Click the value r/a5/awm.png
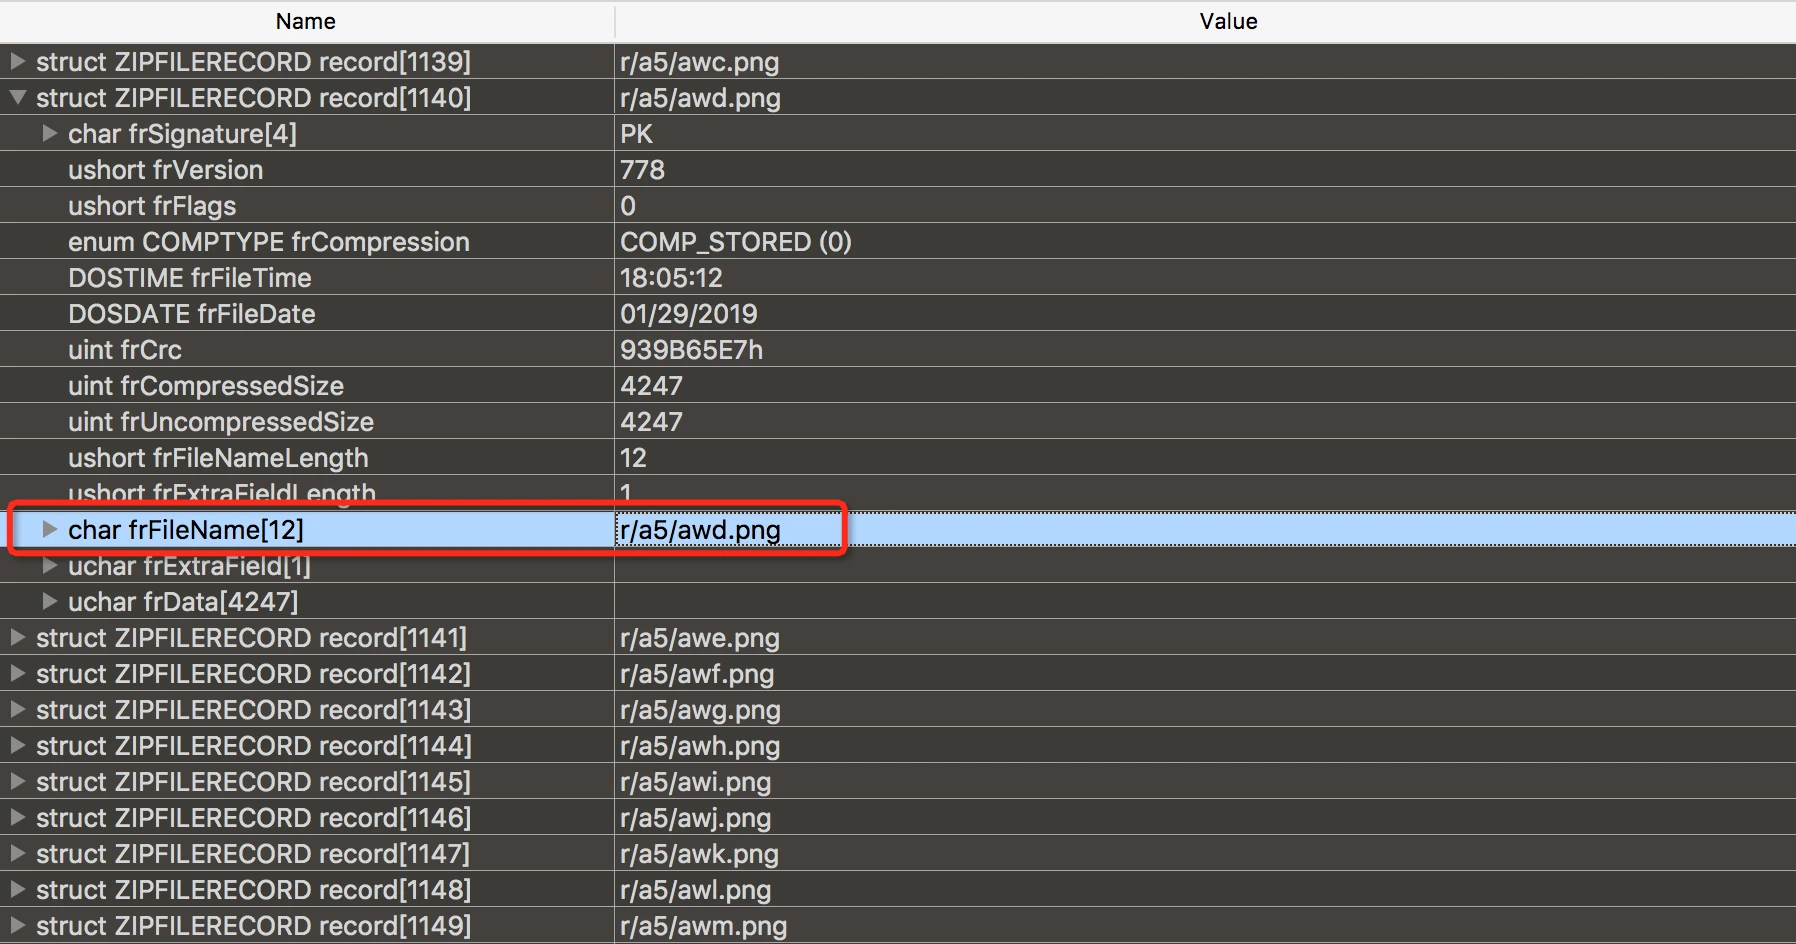The width and height of the screenshot is (1796, 944). (x=704, y=926)
